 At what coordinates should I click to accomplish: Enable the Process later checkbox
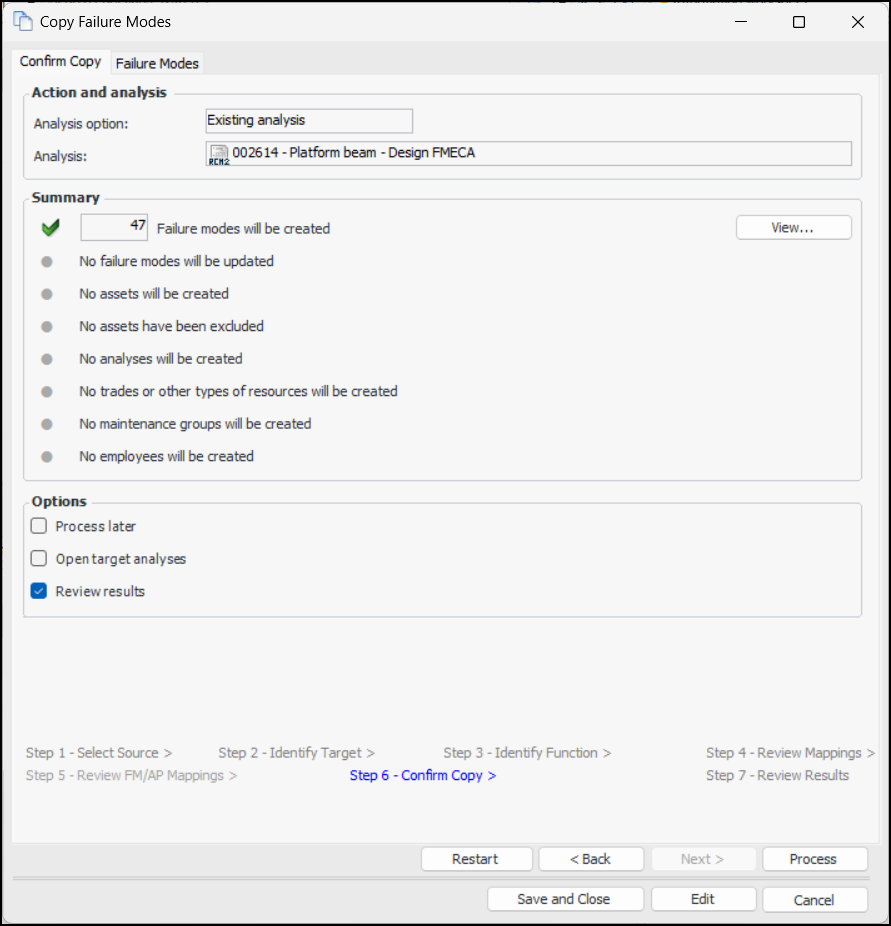(x=39, y=526)
